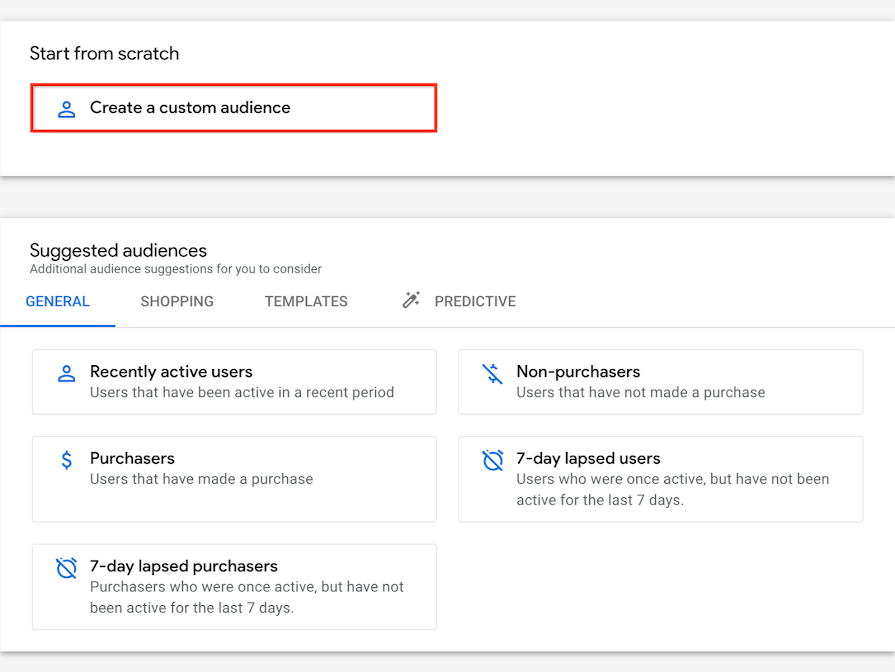Click the person icon beside Create a custom audience
This screenshot has width=895, height=672.
[x=67, y=109]
